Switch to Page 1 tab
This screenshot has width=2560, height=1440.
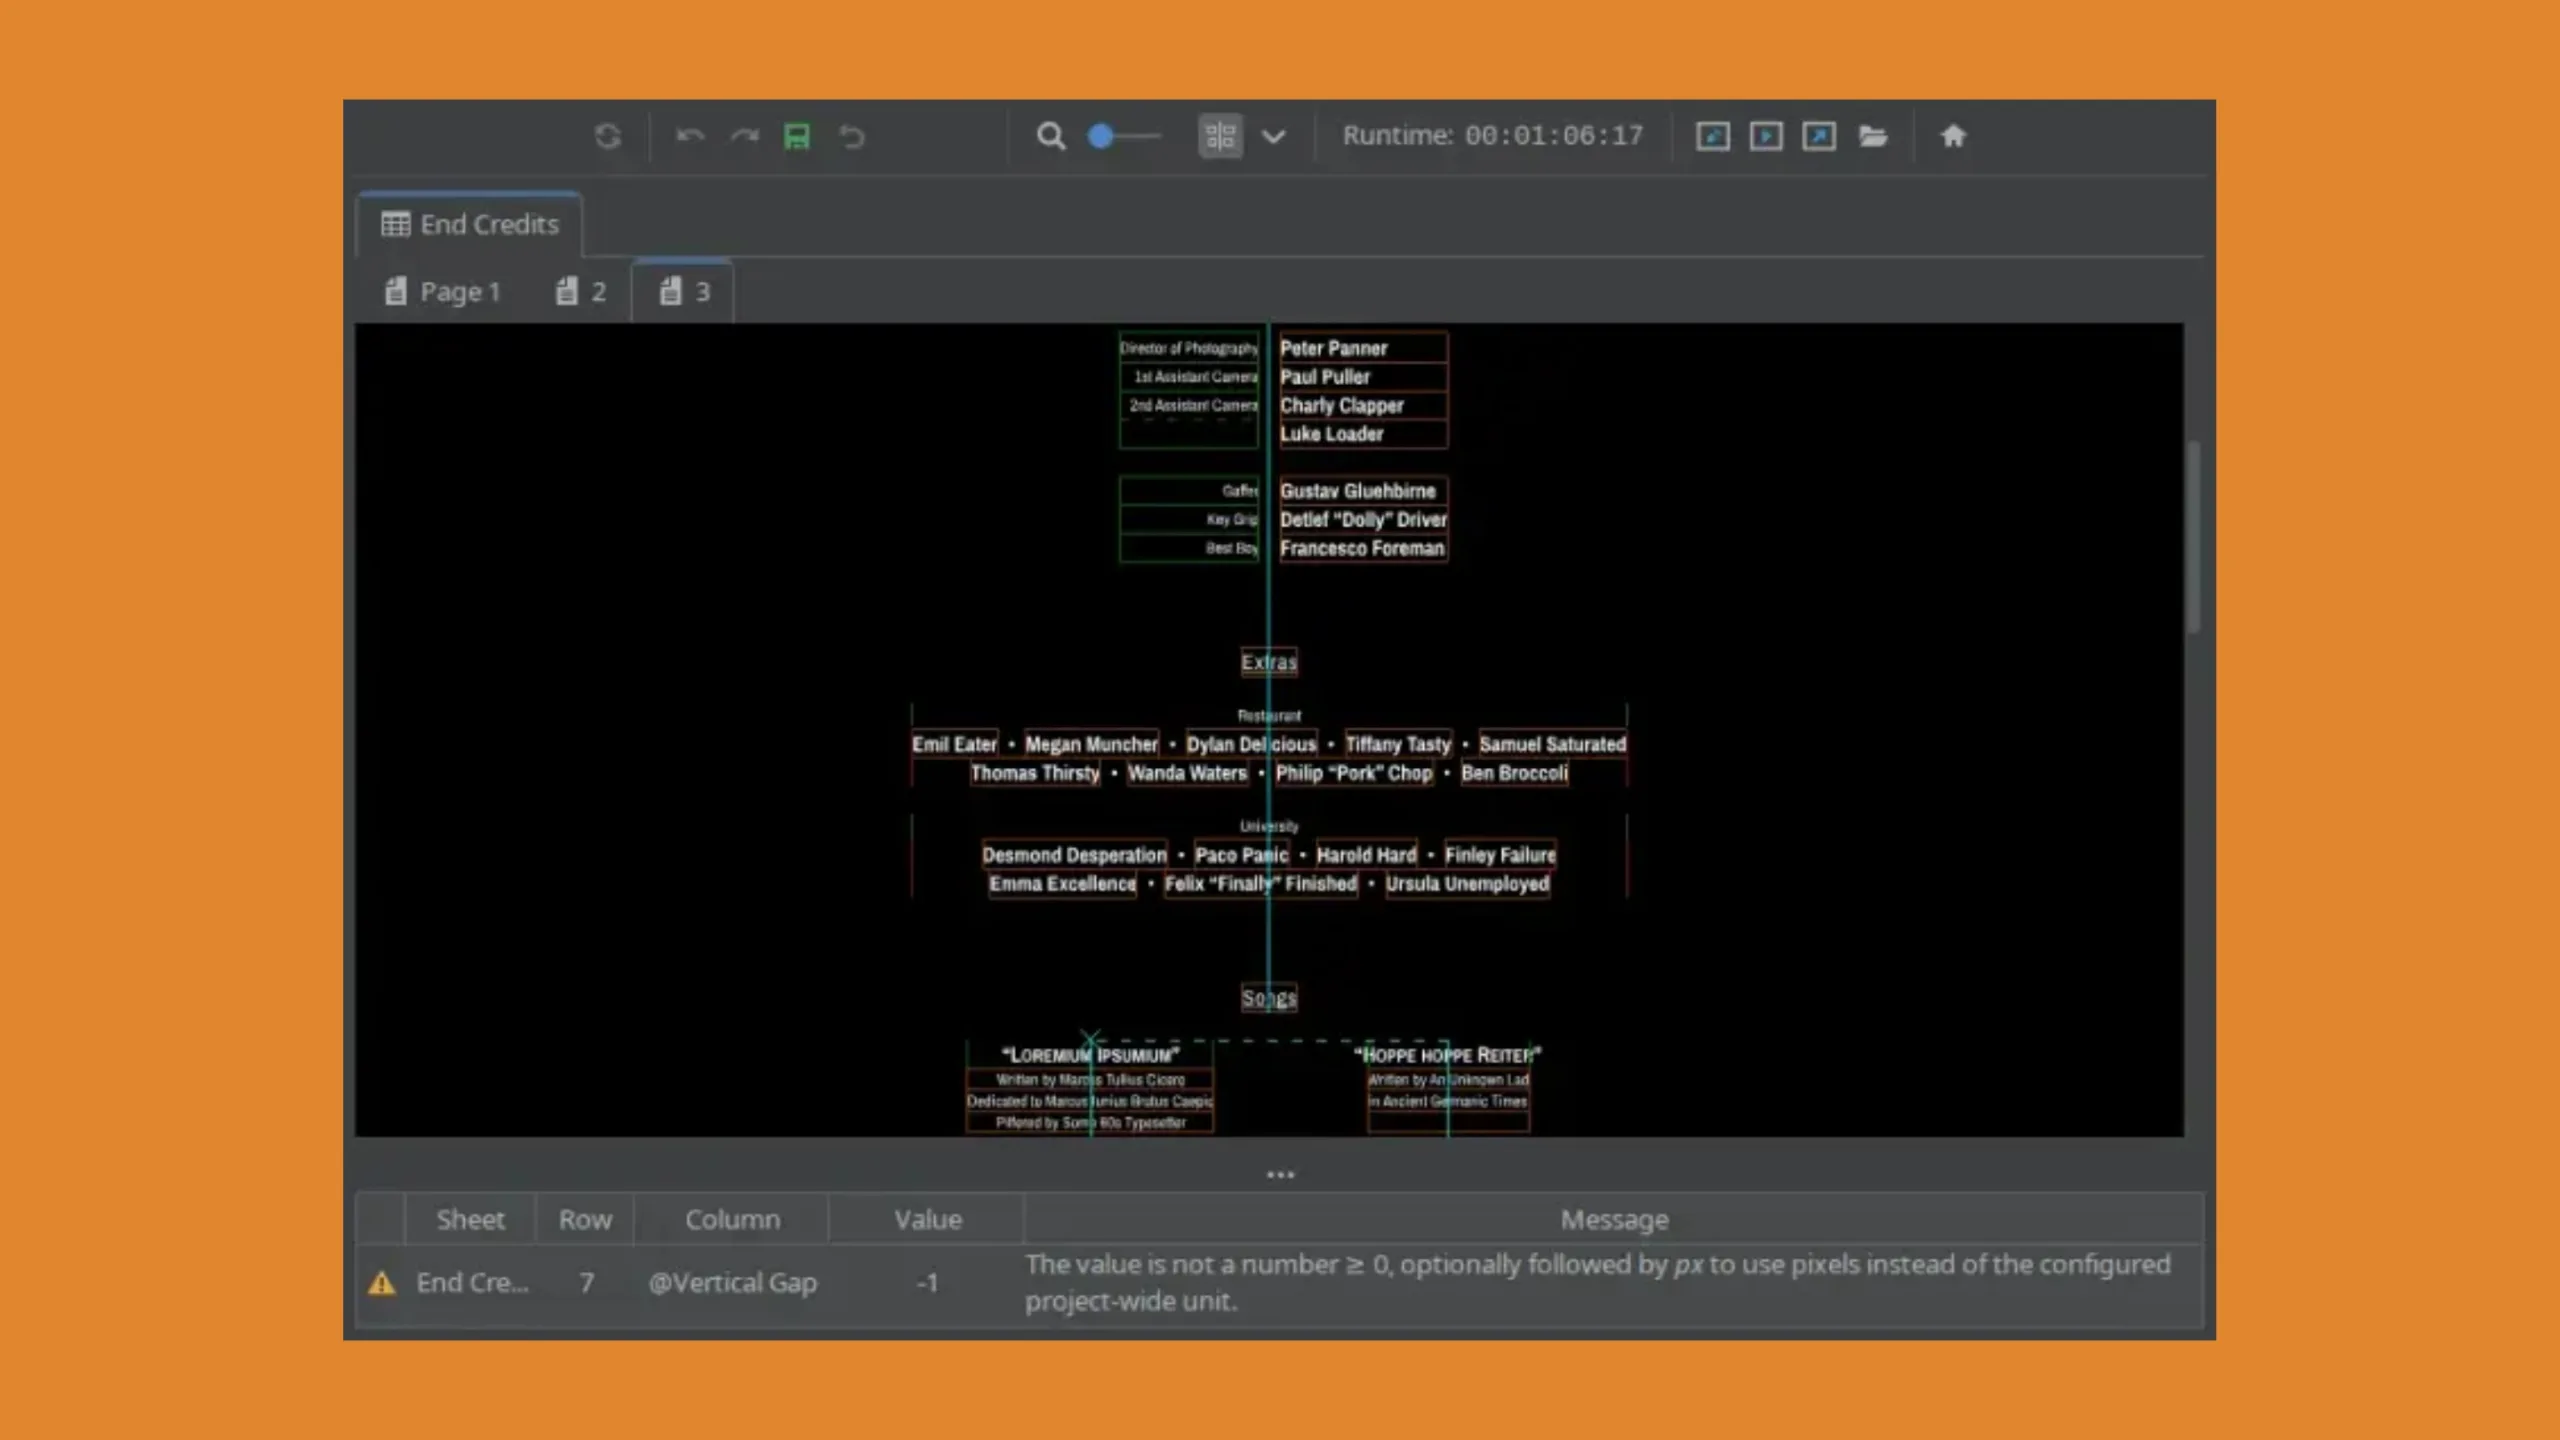click(x=442, y=291)
